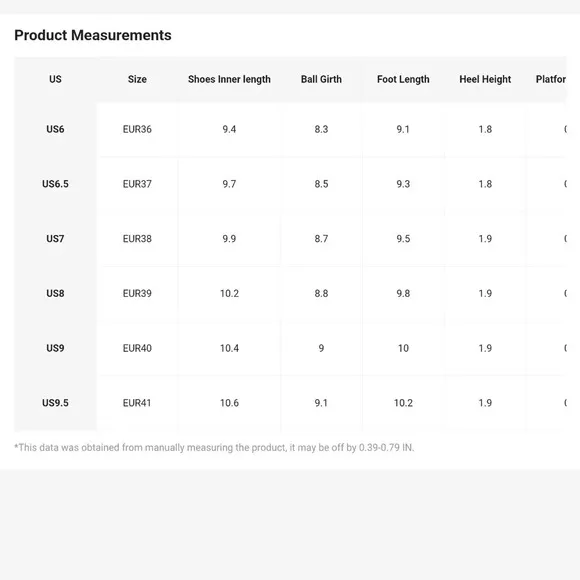Click the US8 row label

pos(55,293)
